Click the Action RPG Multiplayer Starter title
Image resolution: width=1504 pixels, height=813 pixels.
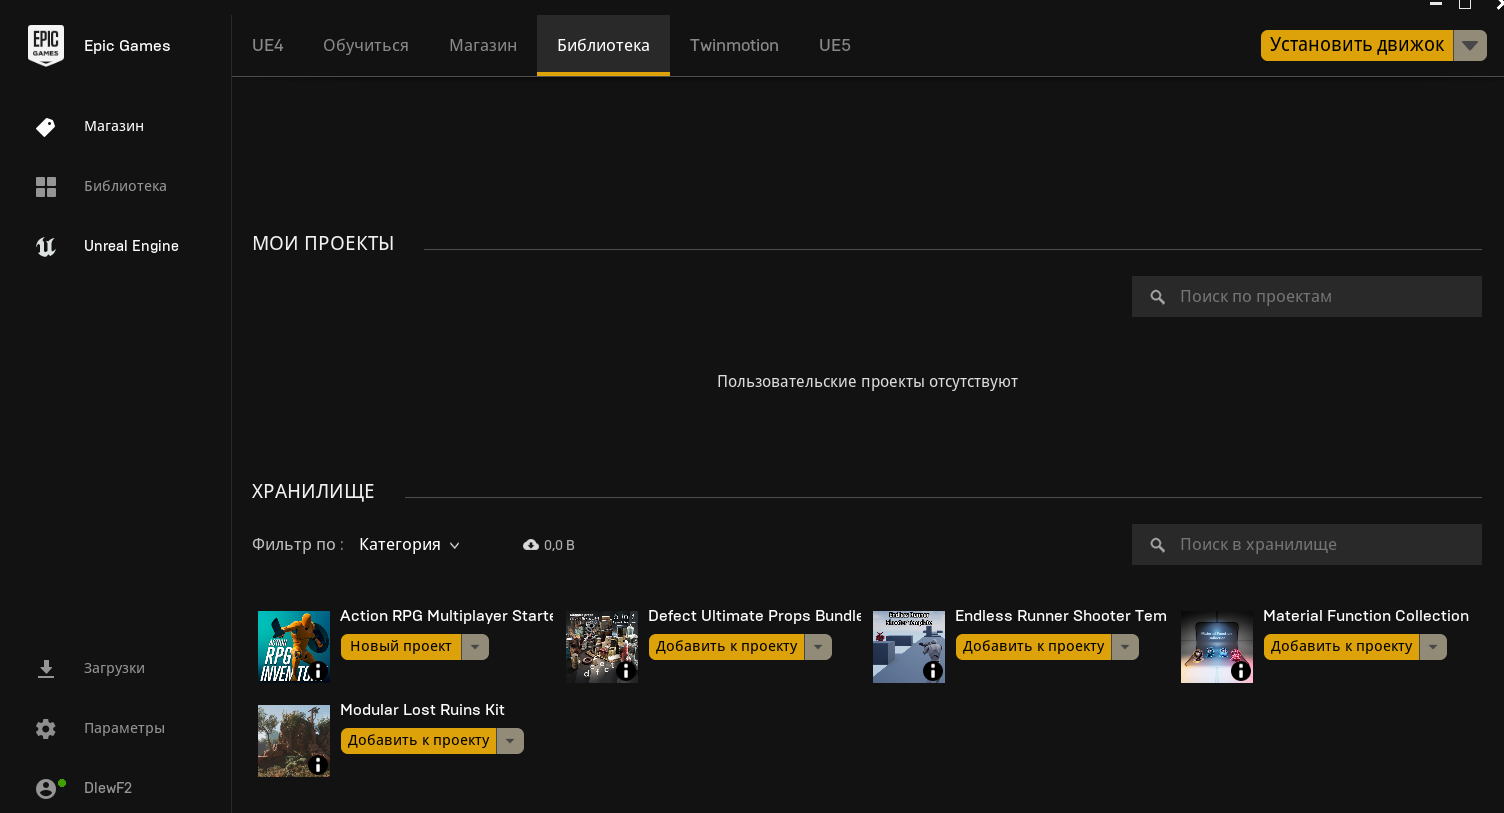click(447, 616)
